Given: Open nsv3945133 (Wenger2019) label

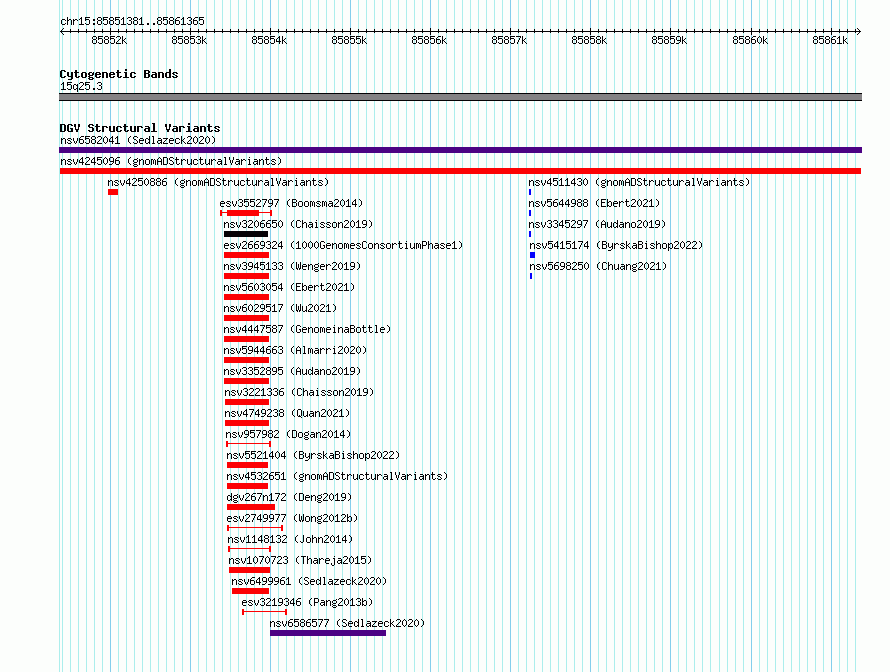Looking at the screenshot, I should (x=292, y=266).
